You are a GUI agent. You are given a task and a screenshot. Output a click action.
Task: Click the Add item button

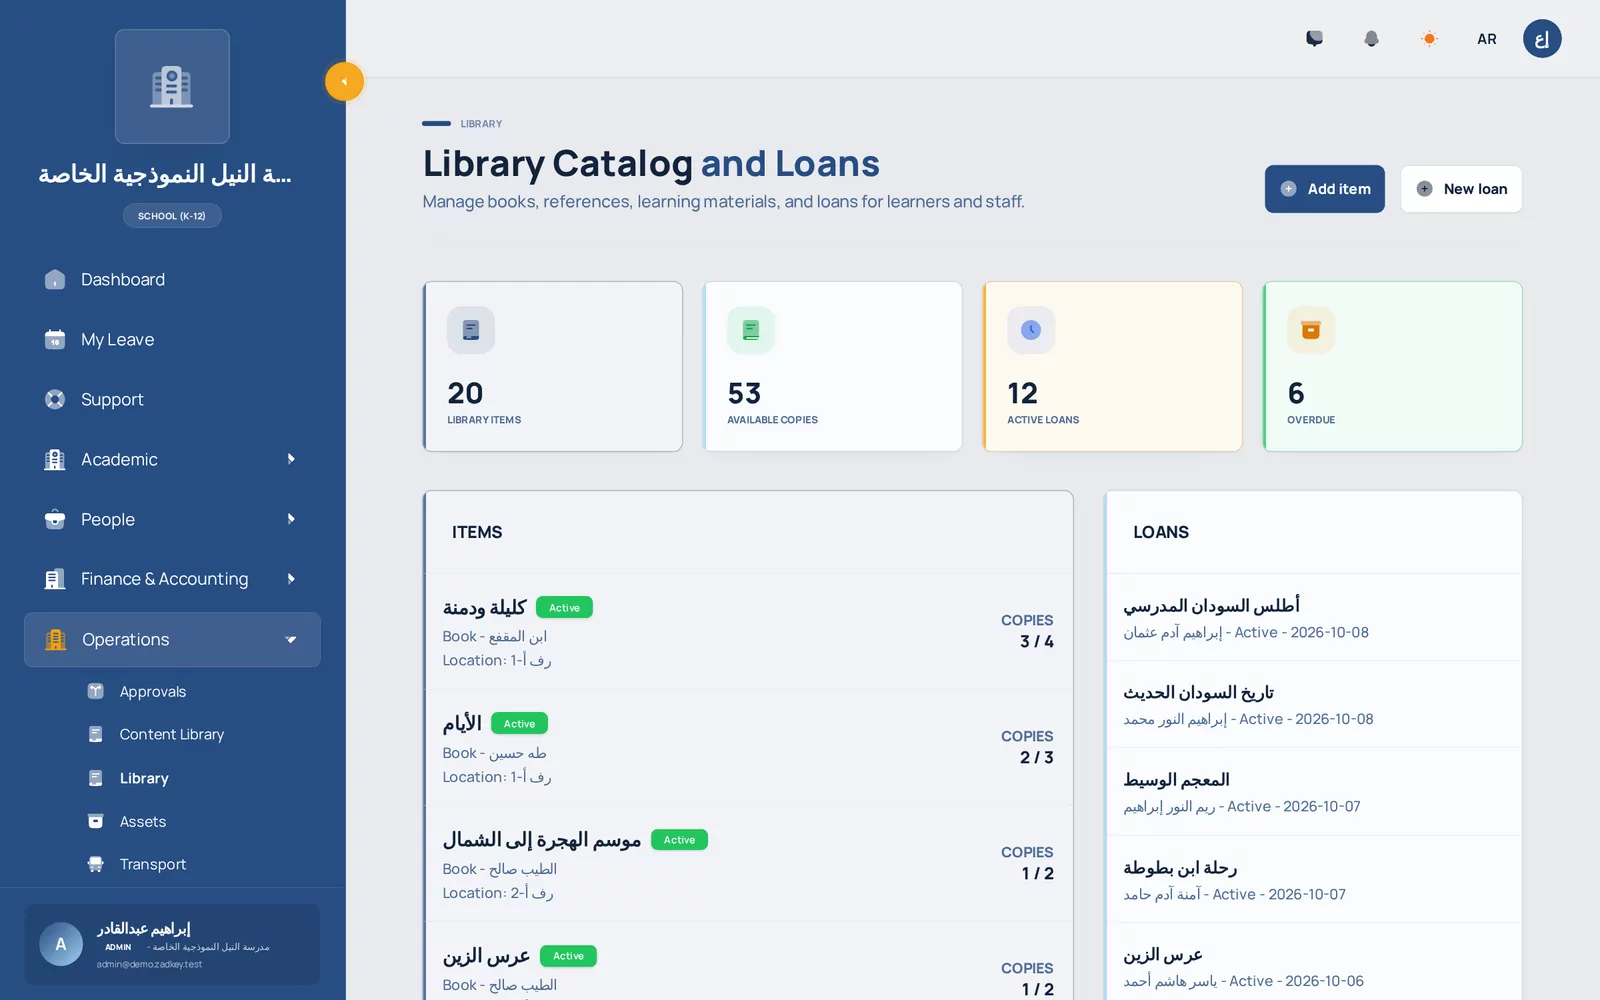pos(1324,189)
